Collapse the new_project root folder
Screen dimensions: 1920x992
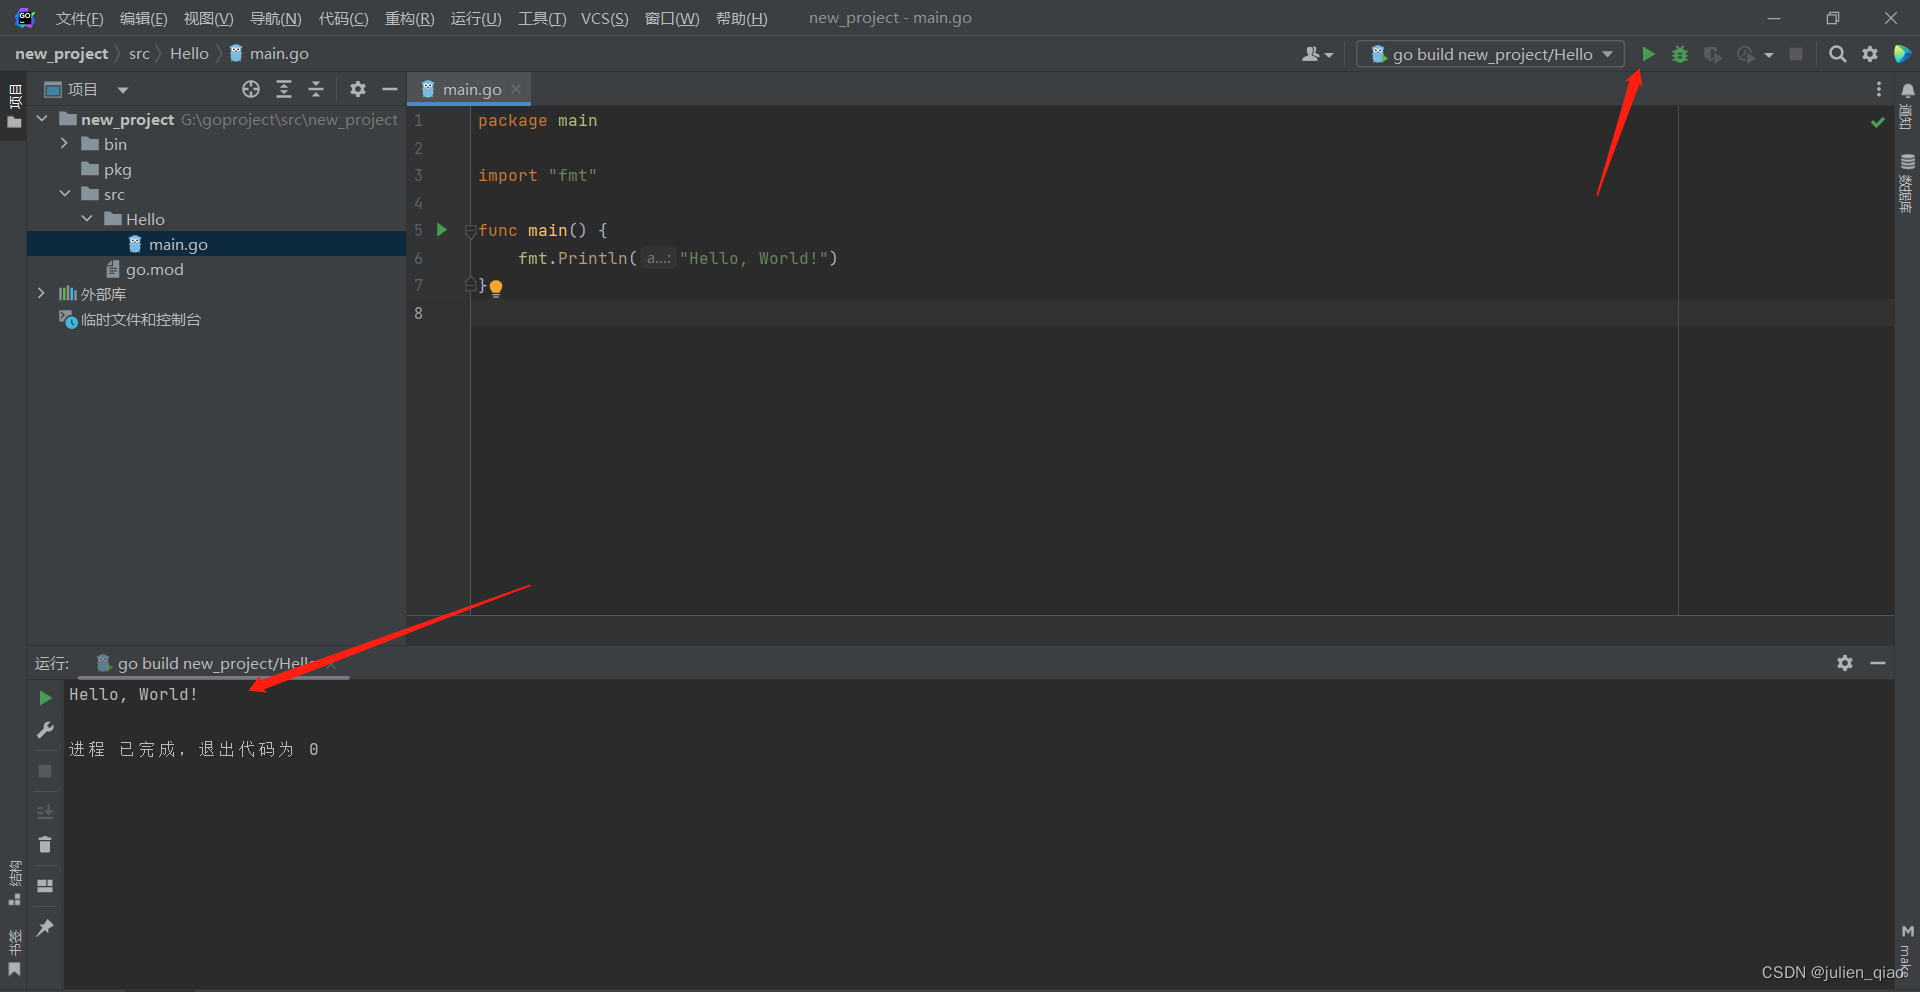click(x=43, y=119)
